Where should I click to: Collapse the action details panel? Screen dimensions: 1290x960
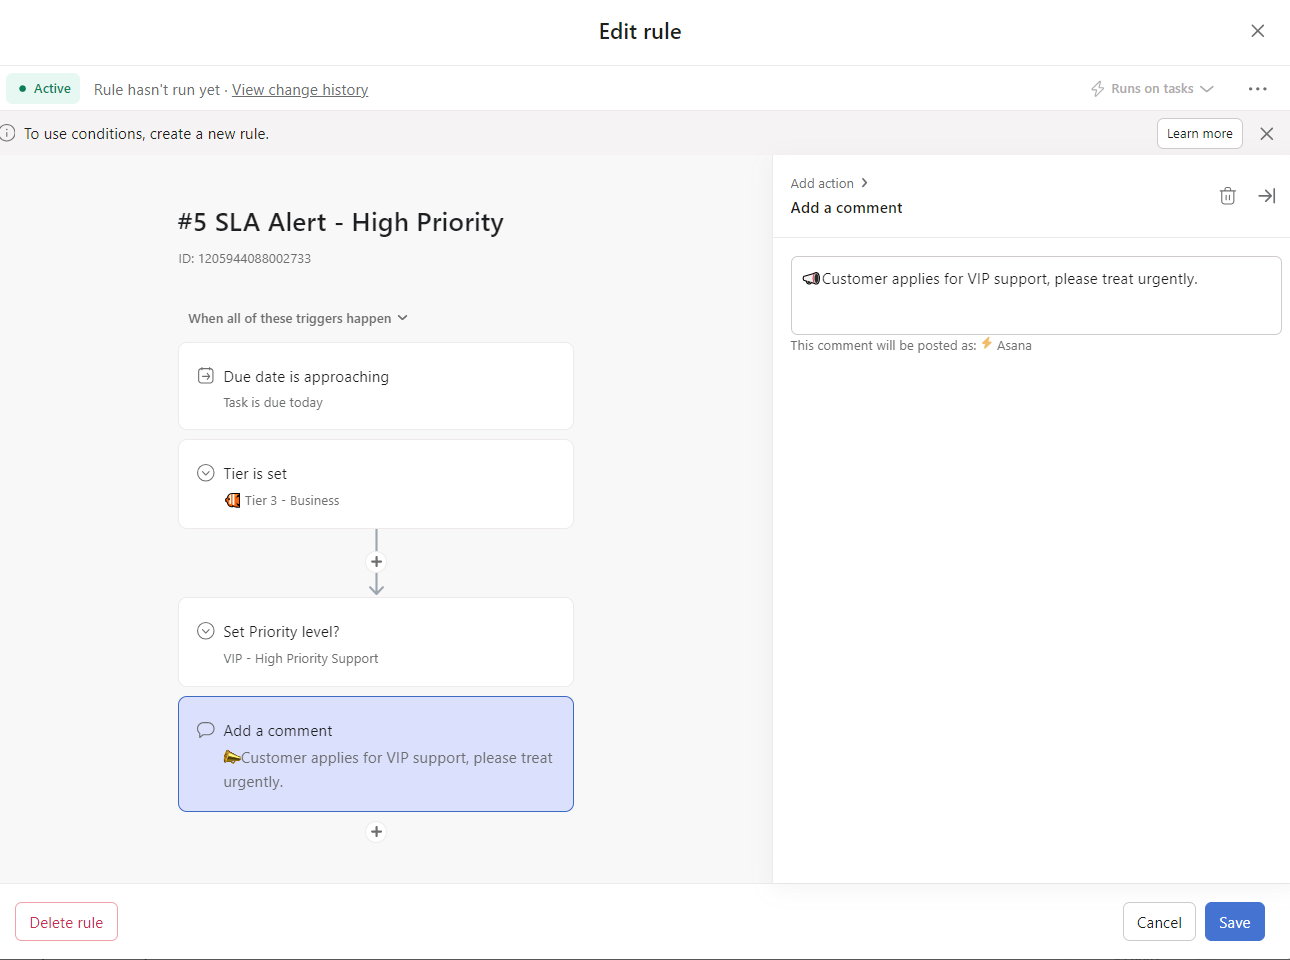[1267, 195]
